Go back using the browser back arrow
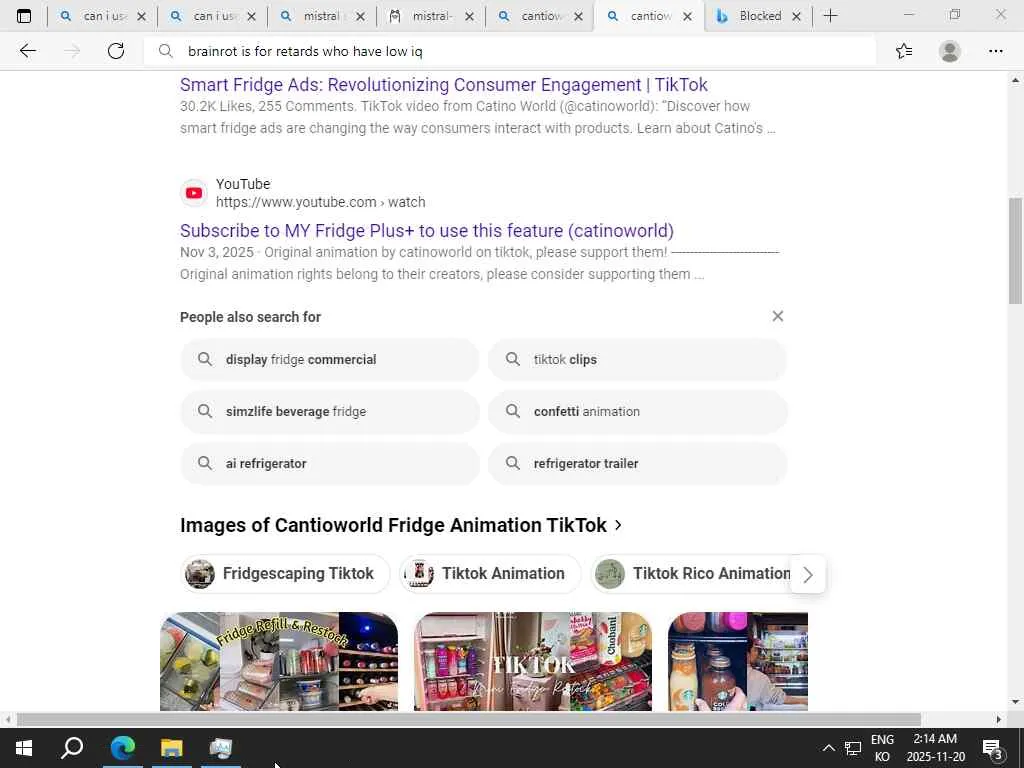Image resolution: width=1024 pixels, height=768 pixels. point(27,51)
